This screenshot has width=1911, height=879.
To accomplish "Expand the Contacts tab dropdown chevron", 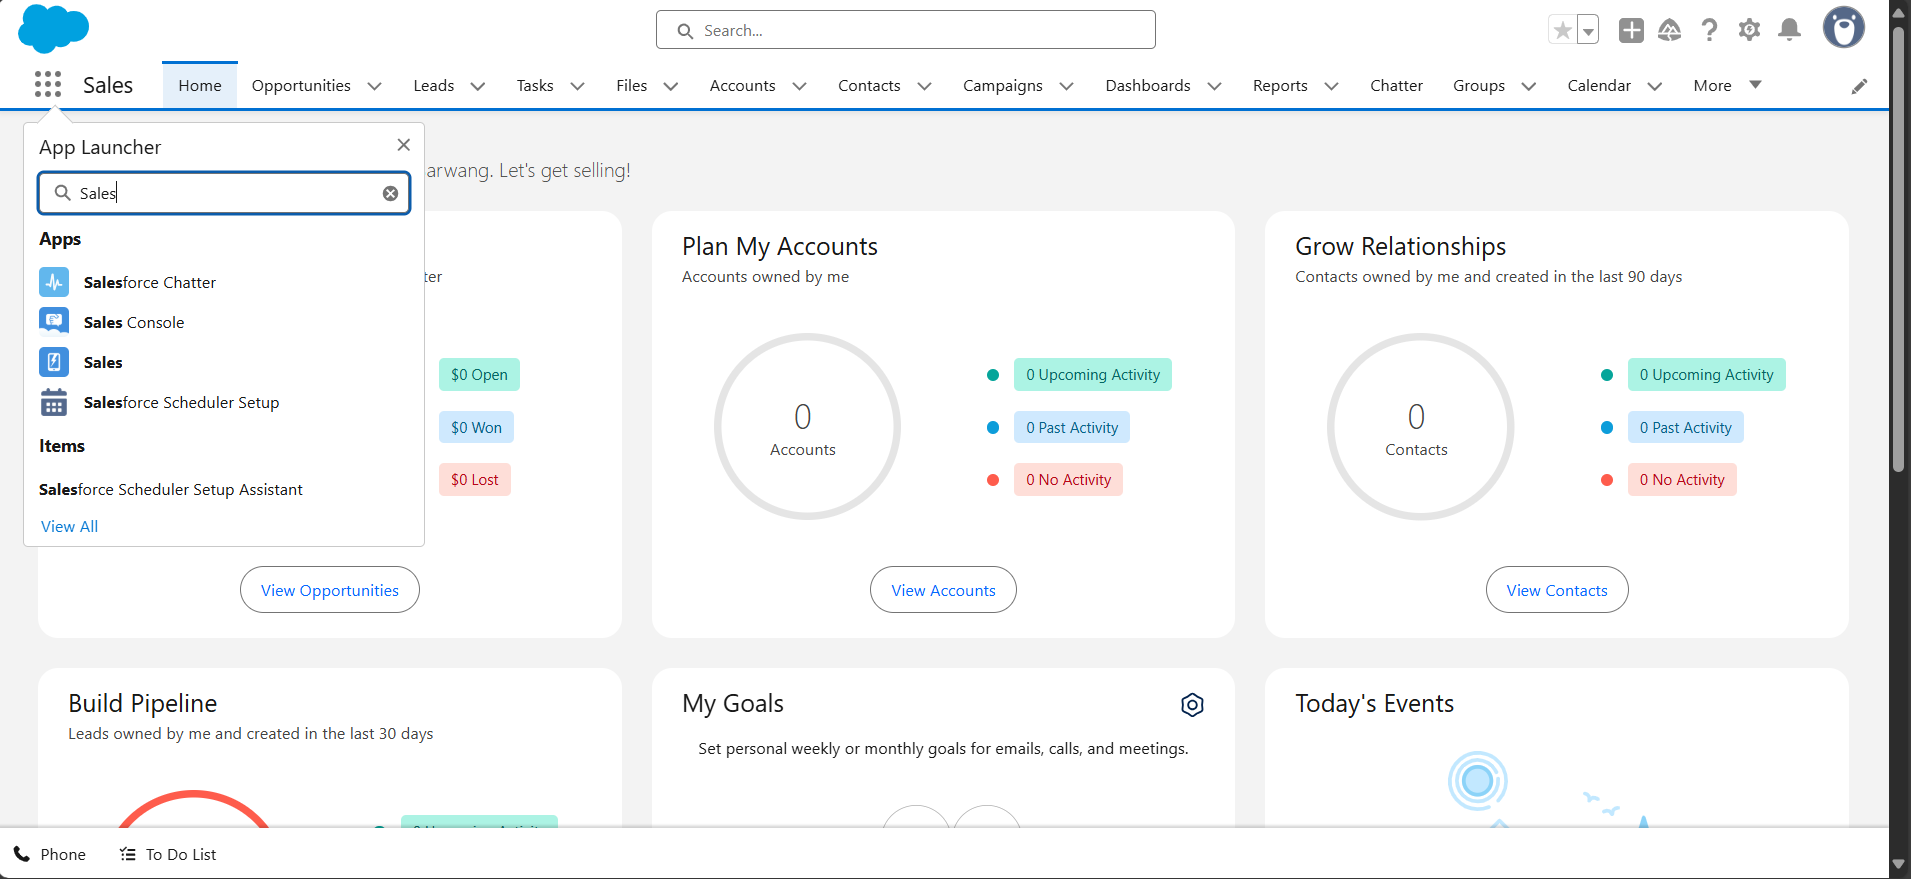I will click(x=924, y=86).
